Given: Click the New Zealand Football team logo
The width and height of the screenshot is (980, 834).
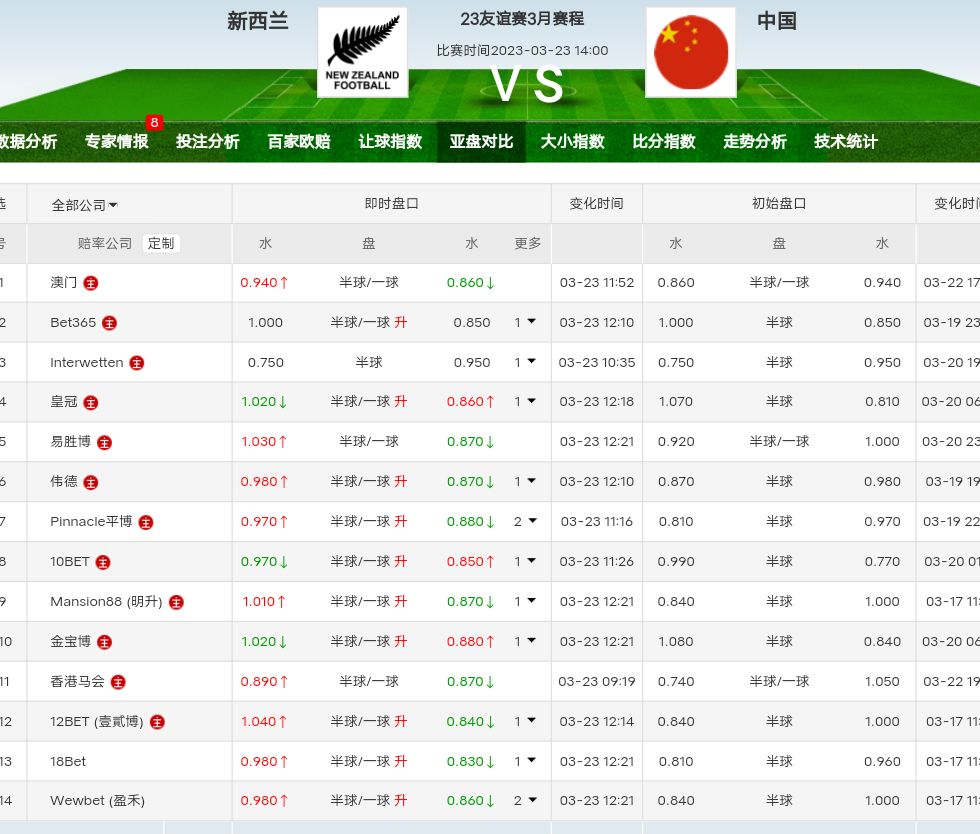Looking at the screenshot, I should [362, 52].
